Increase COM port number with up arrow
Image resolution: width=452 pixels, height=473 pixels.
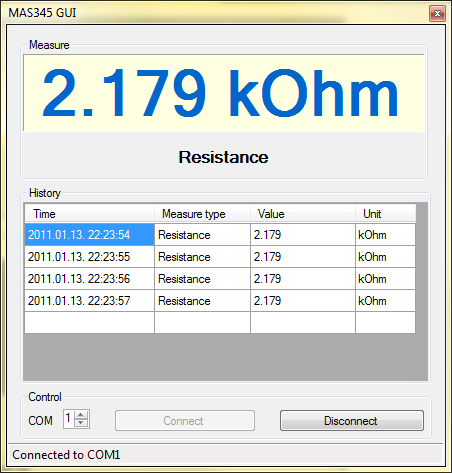coord(81,415)
